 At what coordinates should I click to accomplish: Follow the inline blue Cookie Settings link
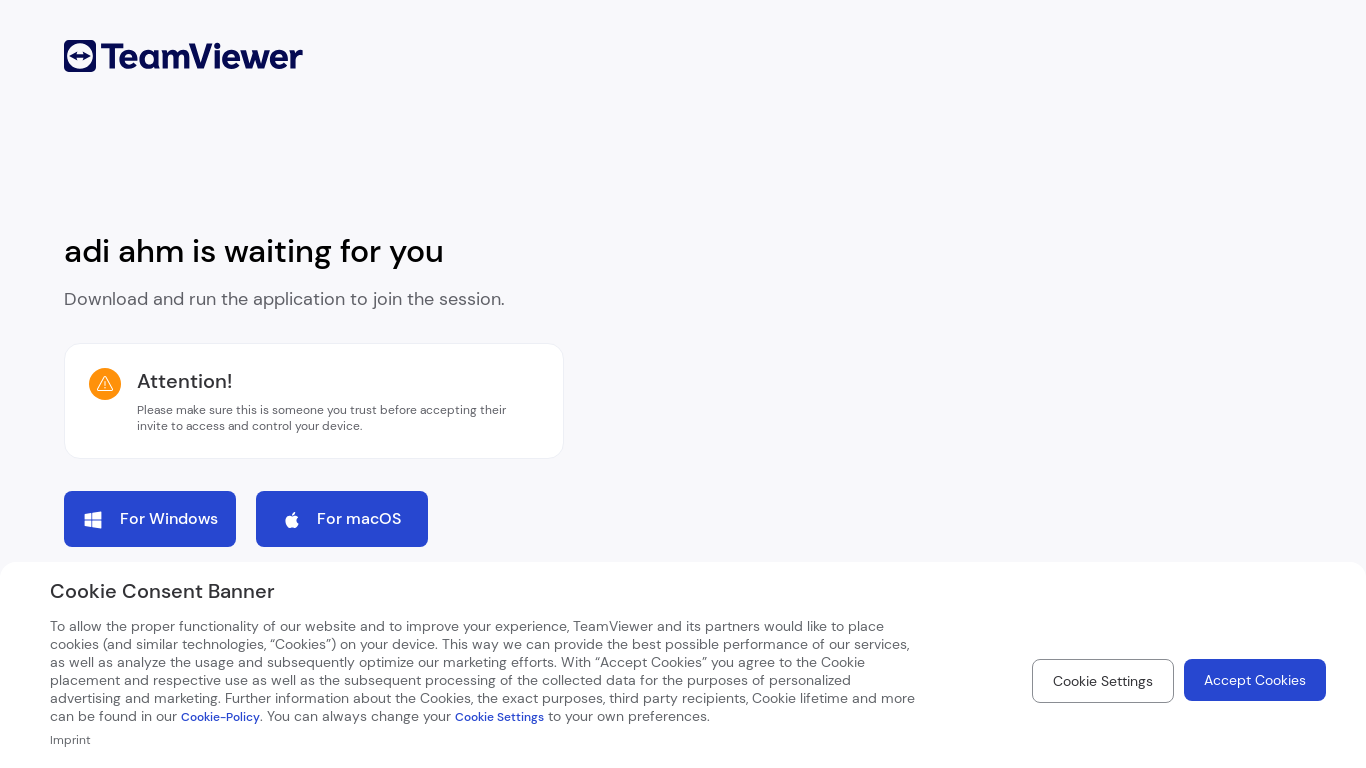(499, 717)
